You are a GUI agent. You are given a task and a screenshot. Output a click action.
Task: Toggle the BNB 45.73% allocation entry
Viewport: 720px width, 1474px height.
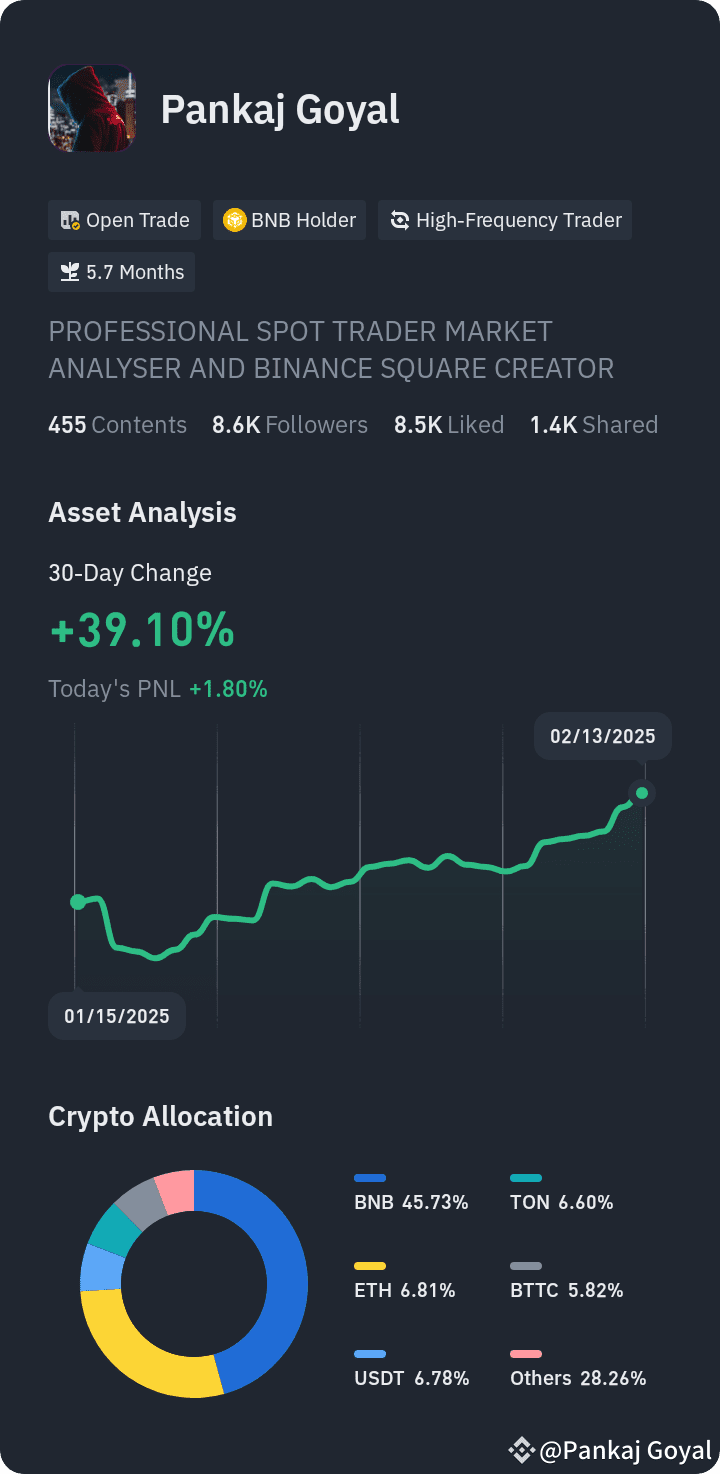pyautogui.click(x=412, y=1202)
